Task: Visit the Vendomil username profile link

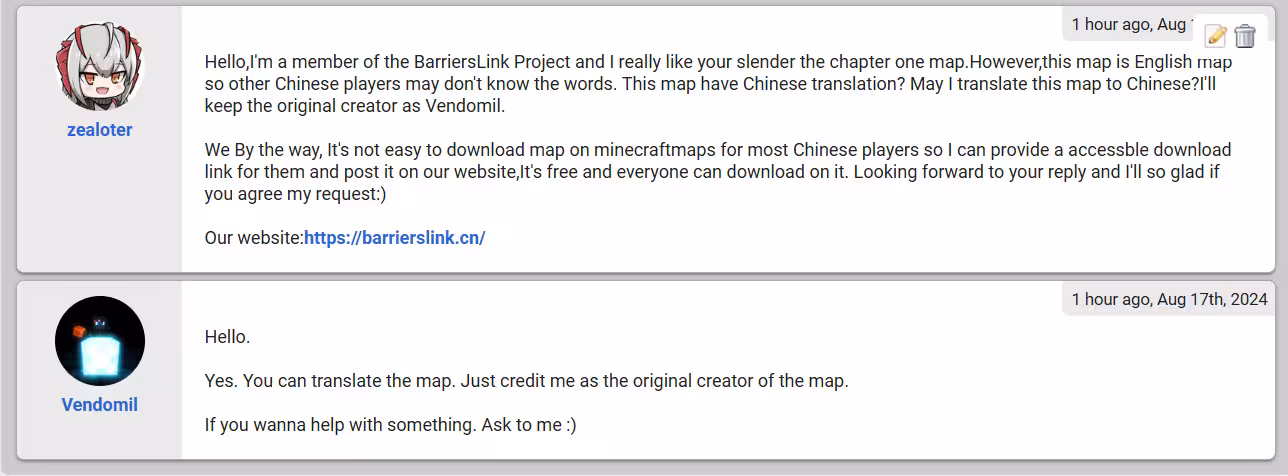Action: tap(100, 405)
